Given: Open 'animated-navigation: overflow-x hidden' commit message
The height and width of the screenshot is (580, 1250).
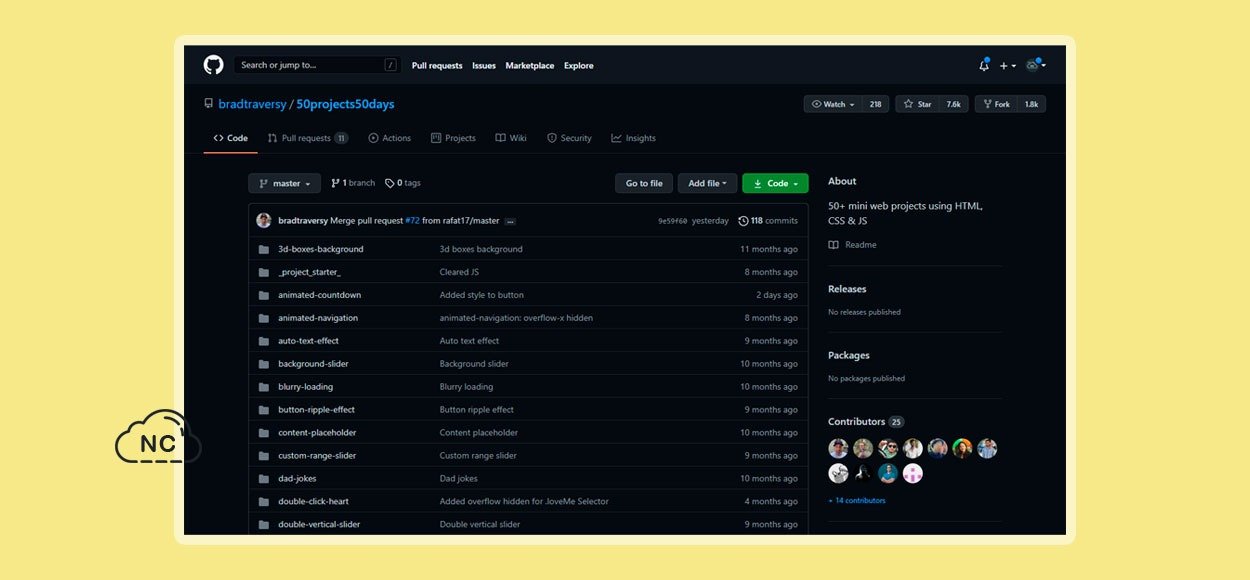Looking at the screenshot, I should [516, 318].
